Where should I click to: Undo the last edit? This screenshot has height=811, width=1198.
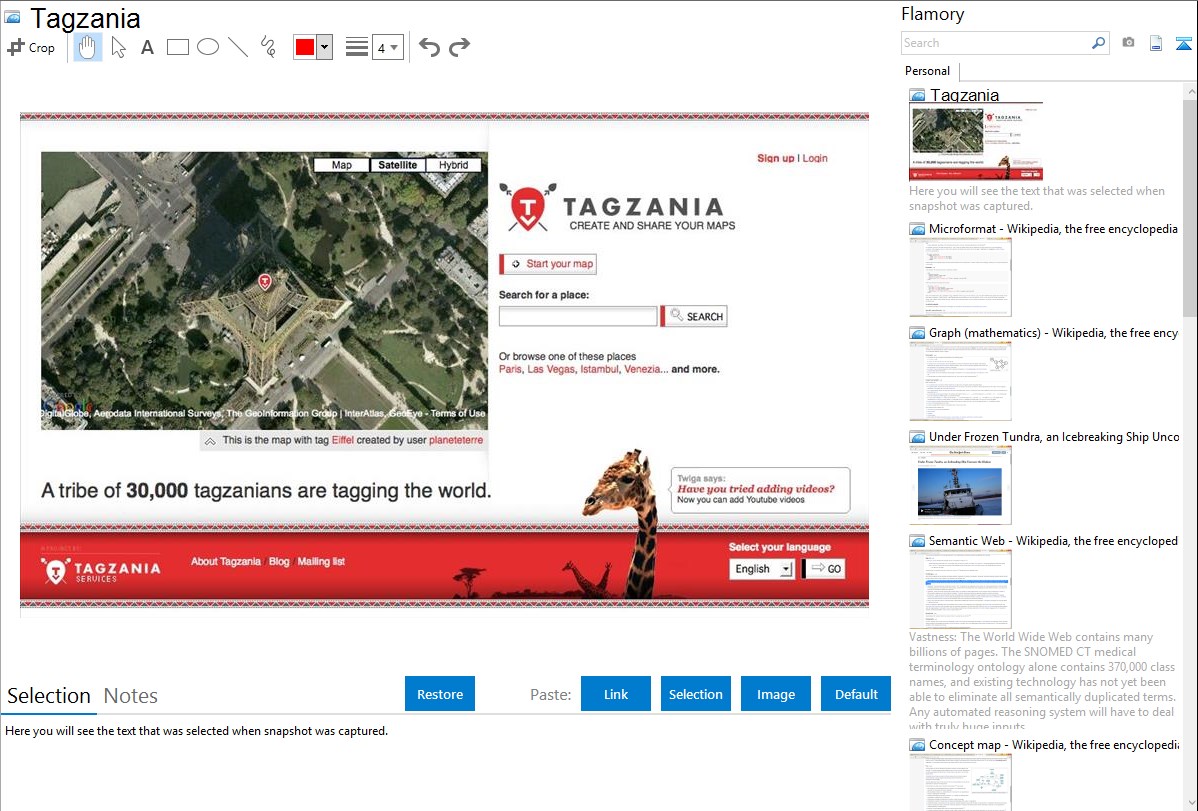[429, 47]
